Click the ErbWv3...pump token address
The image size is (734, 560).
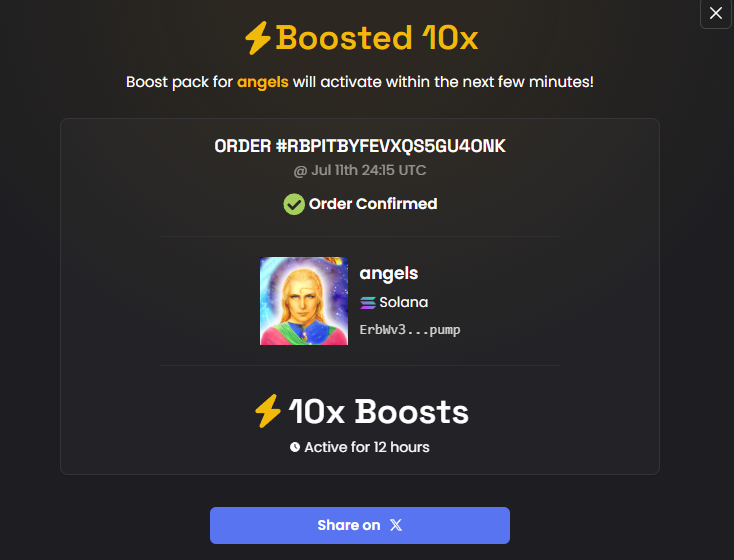pos(410,330)
